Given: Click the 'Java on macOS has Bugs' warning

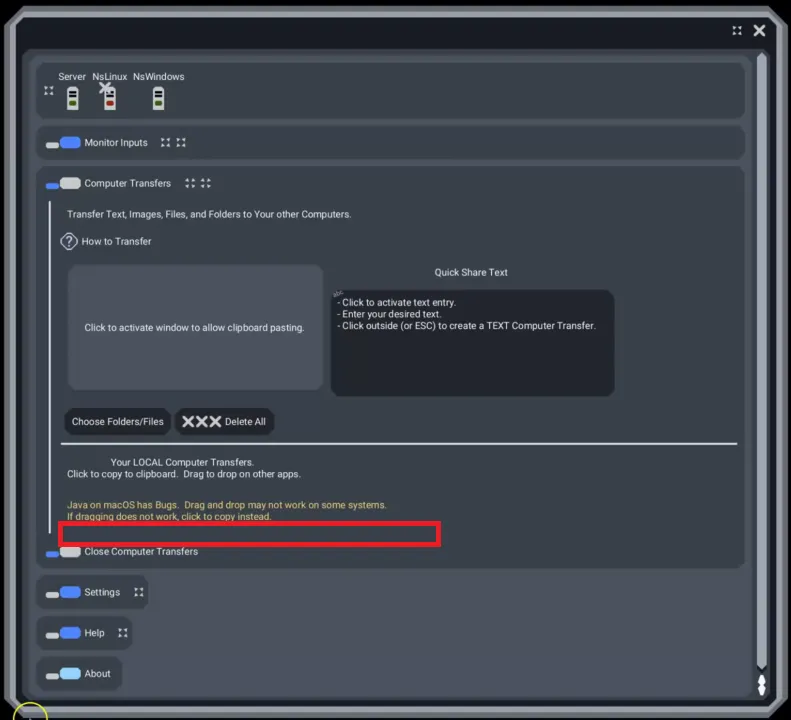Looking at the screenshot, I should click(227, 511).
